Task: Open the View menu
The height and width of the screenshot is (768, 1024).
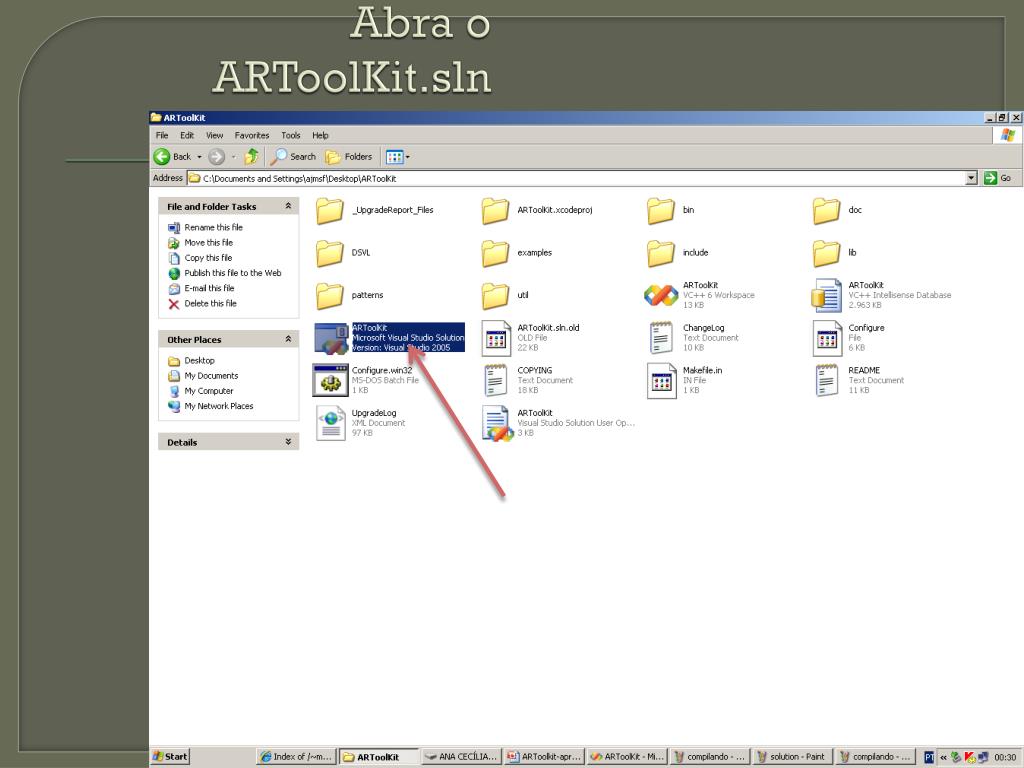Action: pyautogui.click(x=214, y=135)
